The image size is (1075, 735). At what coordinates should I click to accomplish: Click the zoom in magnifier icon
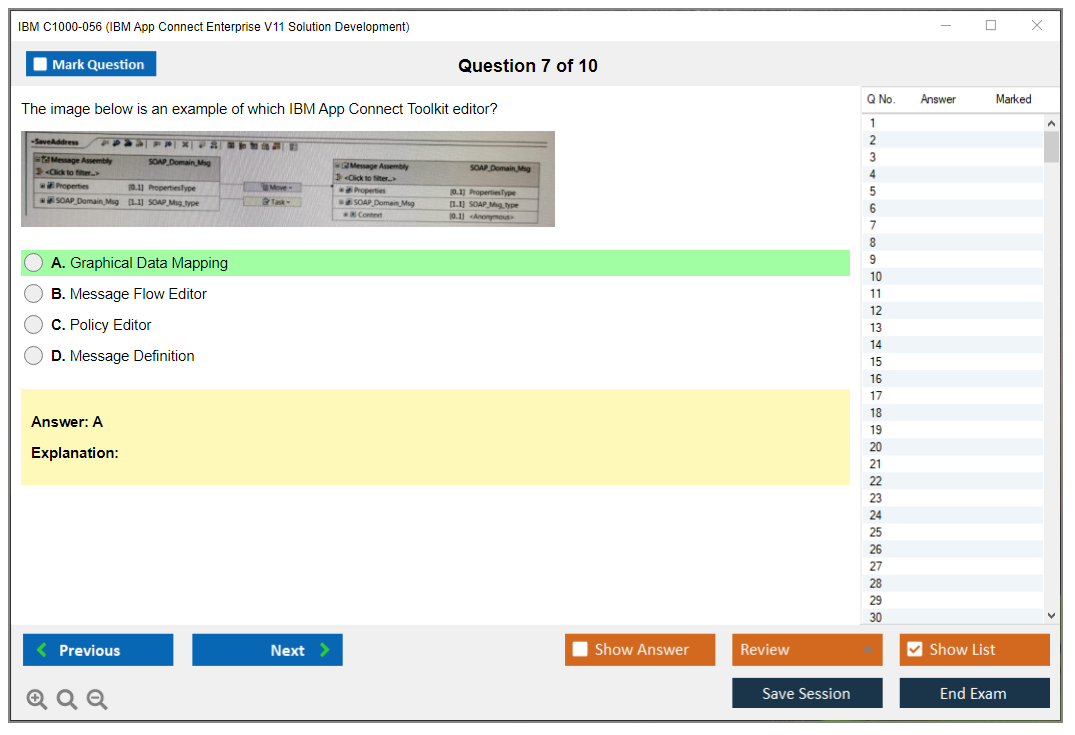(x=37, y=700)
